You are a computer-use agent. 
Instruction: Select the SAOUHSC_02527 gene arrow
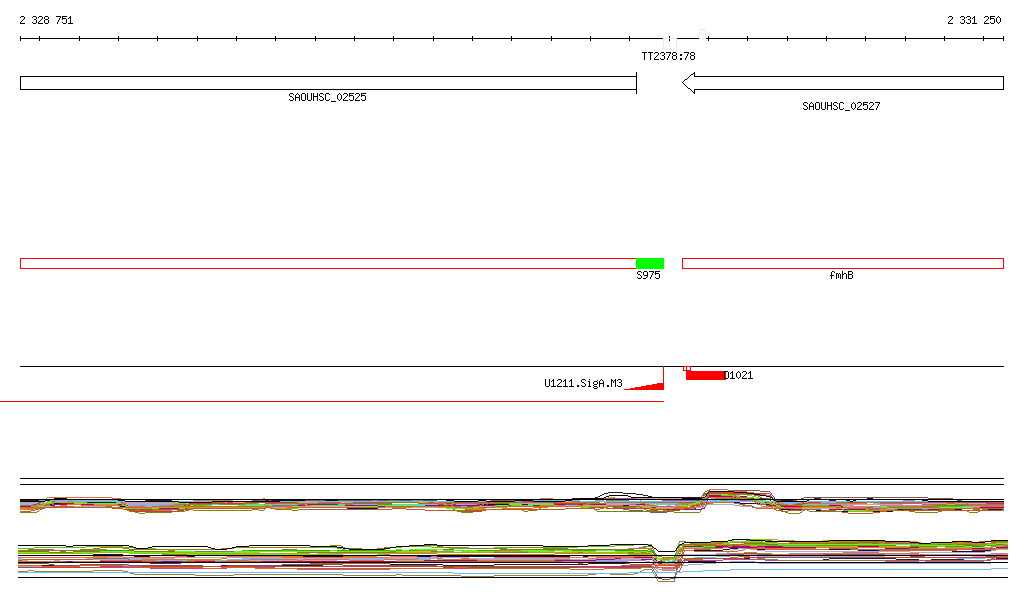pyautogui.click(x=842, y=83)
